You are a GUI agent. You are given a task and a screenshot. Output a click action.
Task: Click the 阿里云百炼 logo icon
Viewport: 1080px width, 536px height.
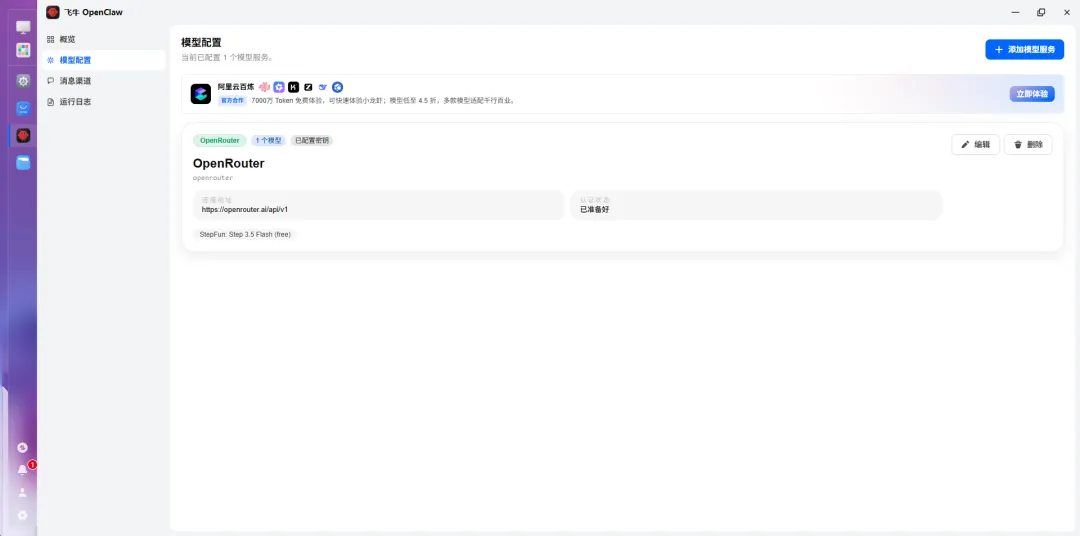(200, 94)
